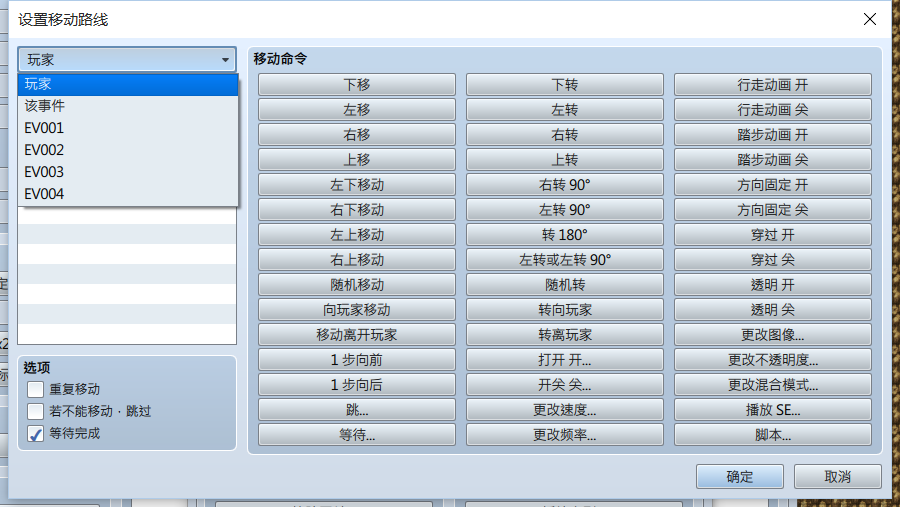Image resolution: width=900 pixels, height=507 pixels.
Task: Click the 踏步动画 开 button
Action: pyautogui.click(x=773, y=134)
